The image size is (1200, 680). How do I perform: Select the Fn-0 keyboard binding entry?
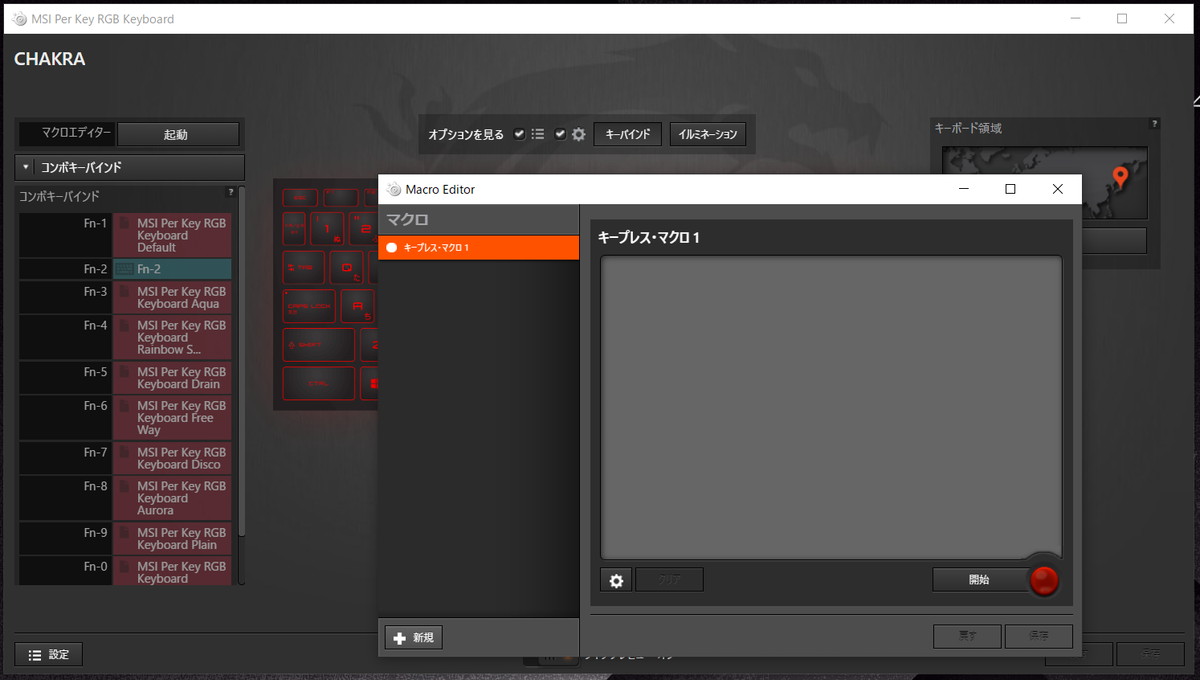172,571
